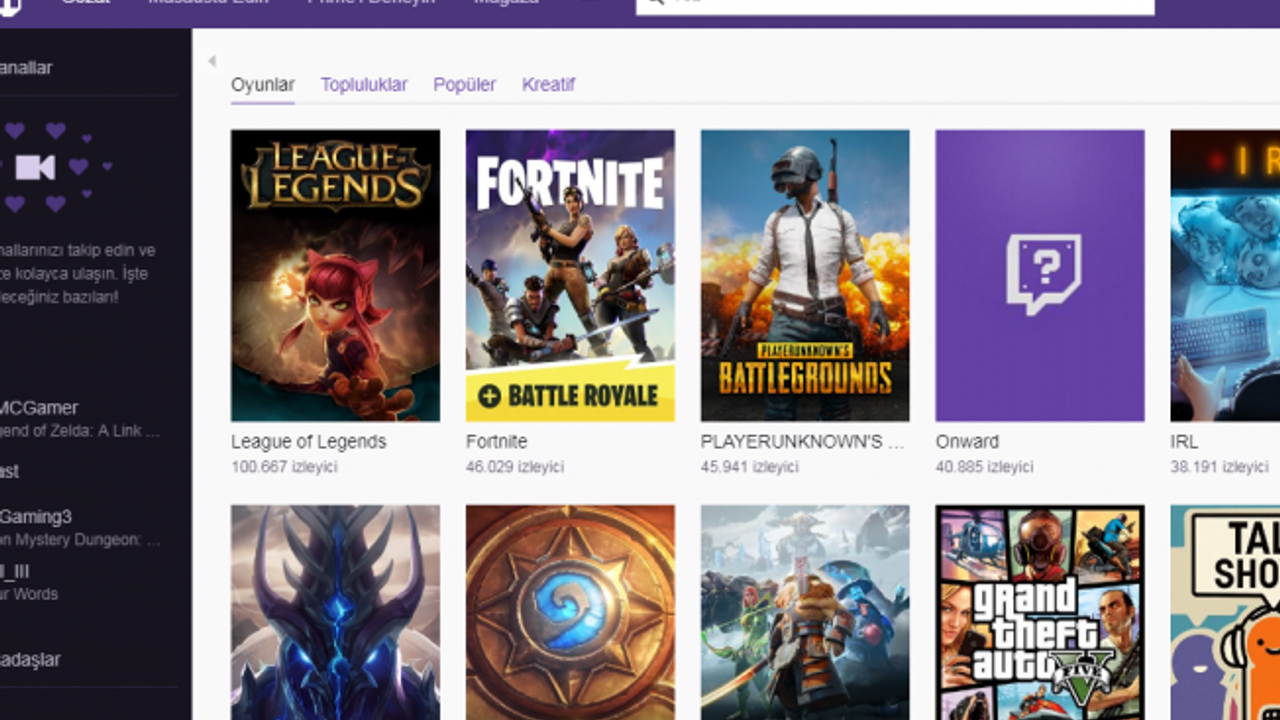Viewport: 1280px width, 720px height.
Task: Click the Mystery Dungeon game text in sidebar
Action: point(82,540)
